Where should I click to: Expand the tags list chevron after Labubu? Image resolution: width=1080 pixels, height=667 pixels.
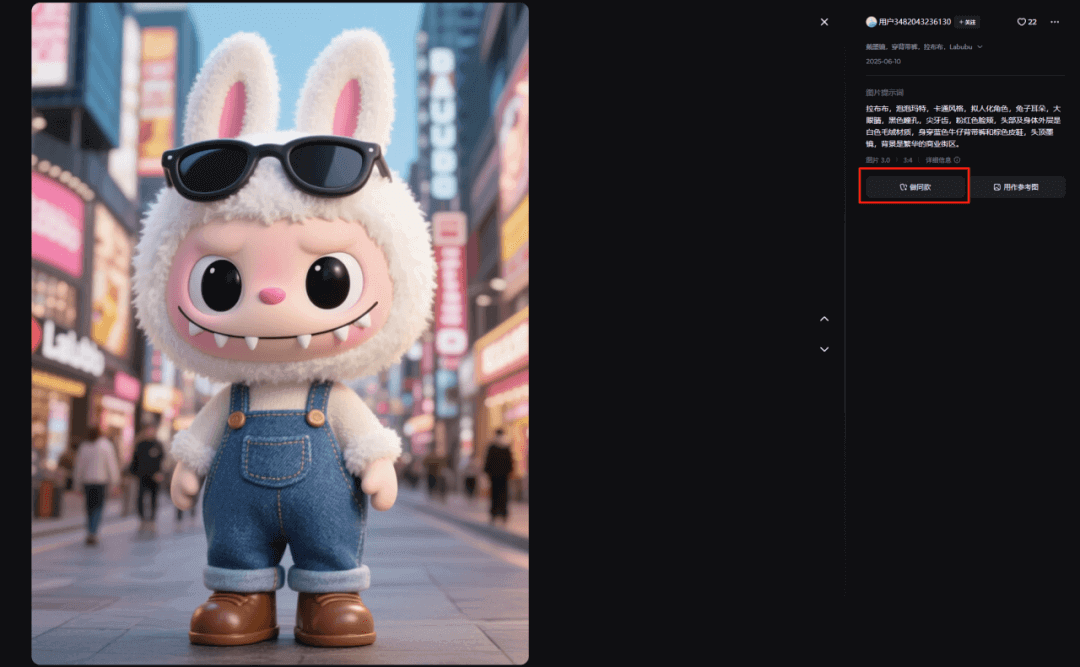pyautogui.click(x=980, y=47)
